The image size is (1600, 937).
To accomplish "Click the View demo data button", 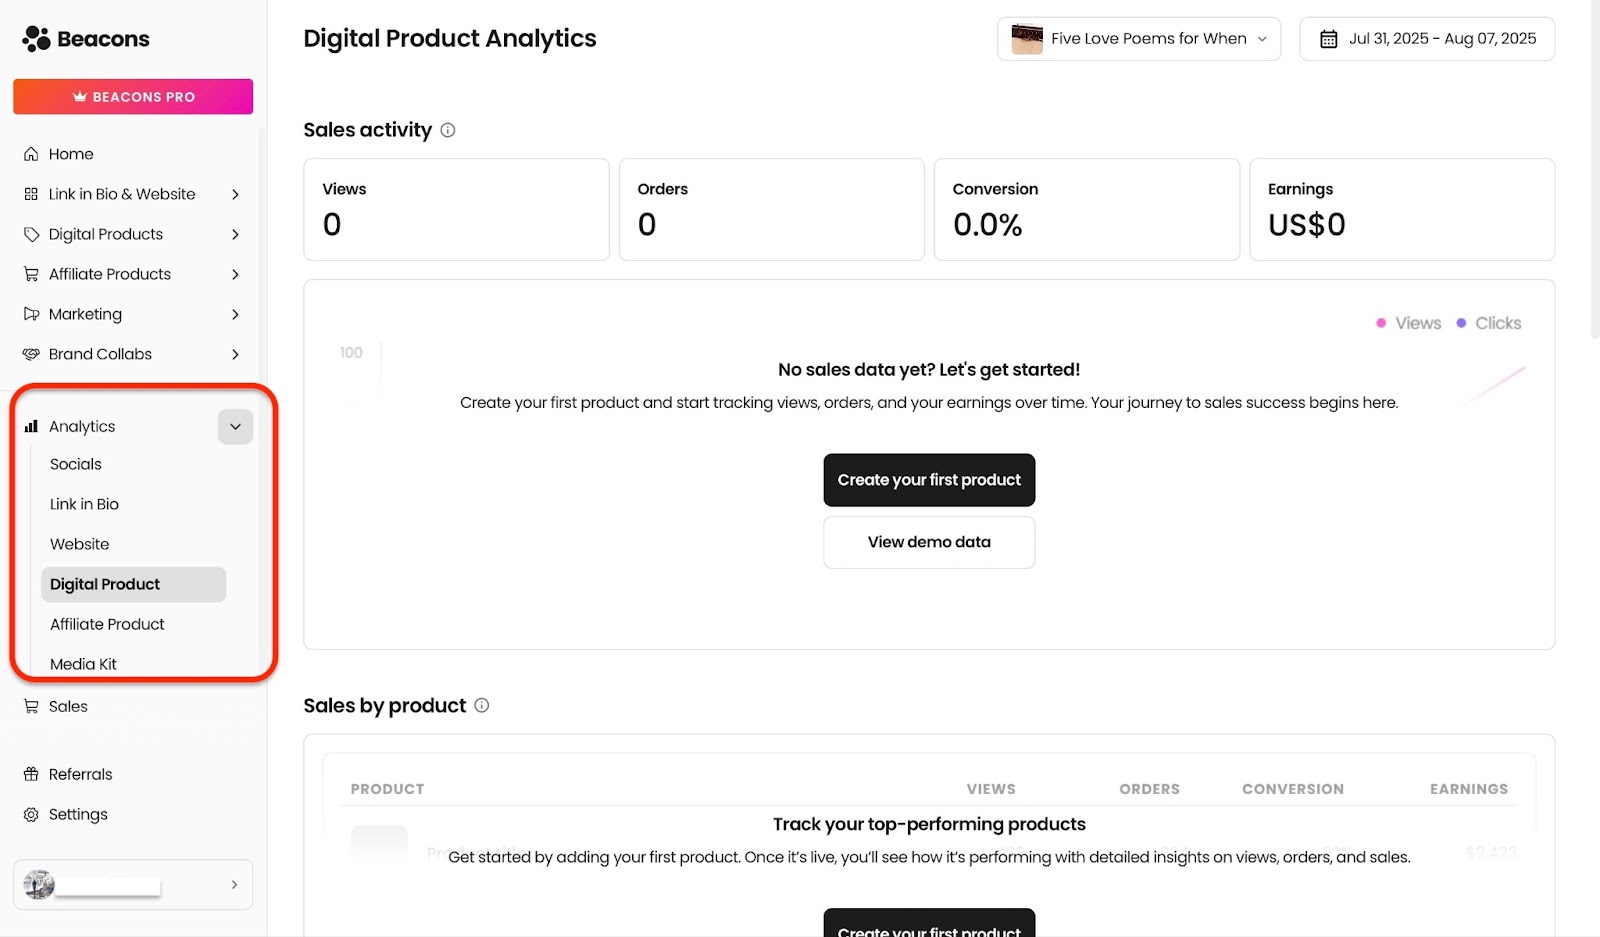I will [929, 542].
